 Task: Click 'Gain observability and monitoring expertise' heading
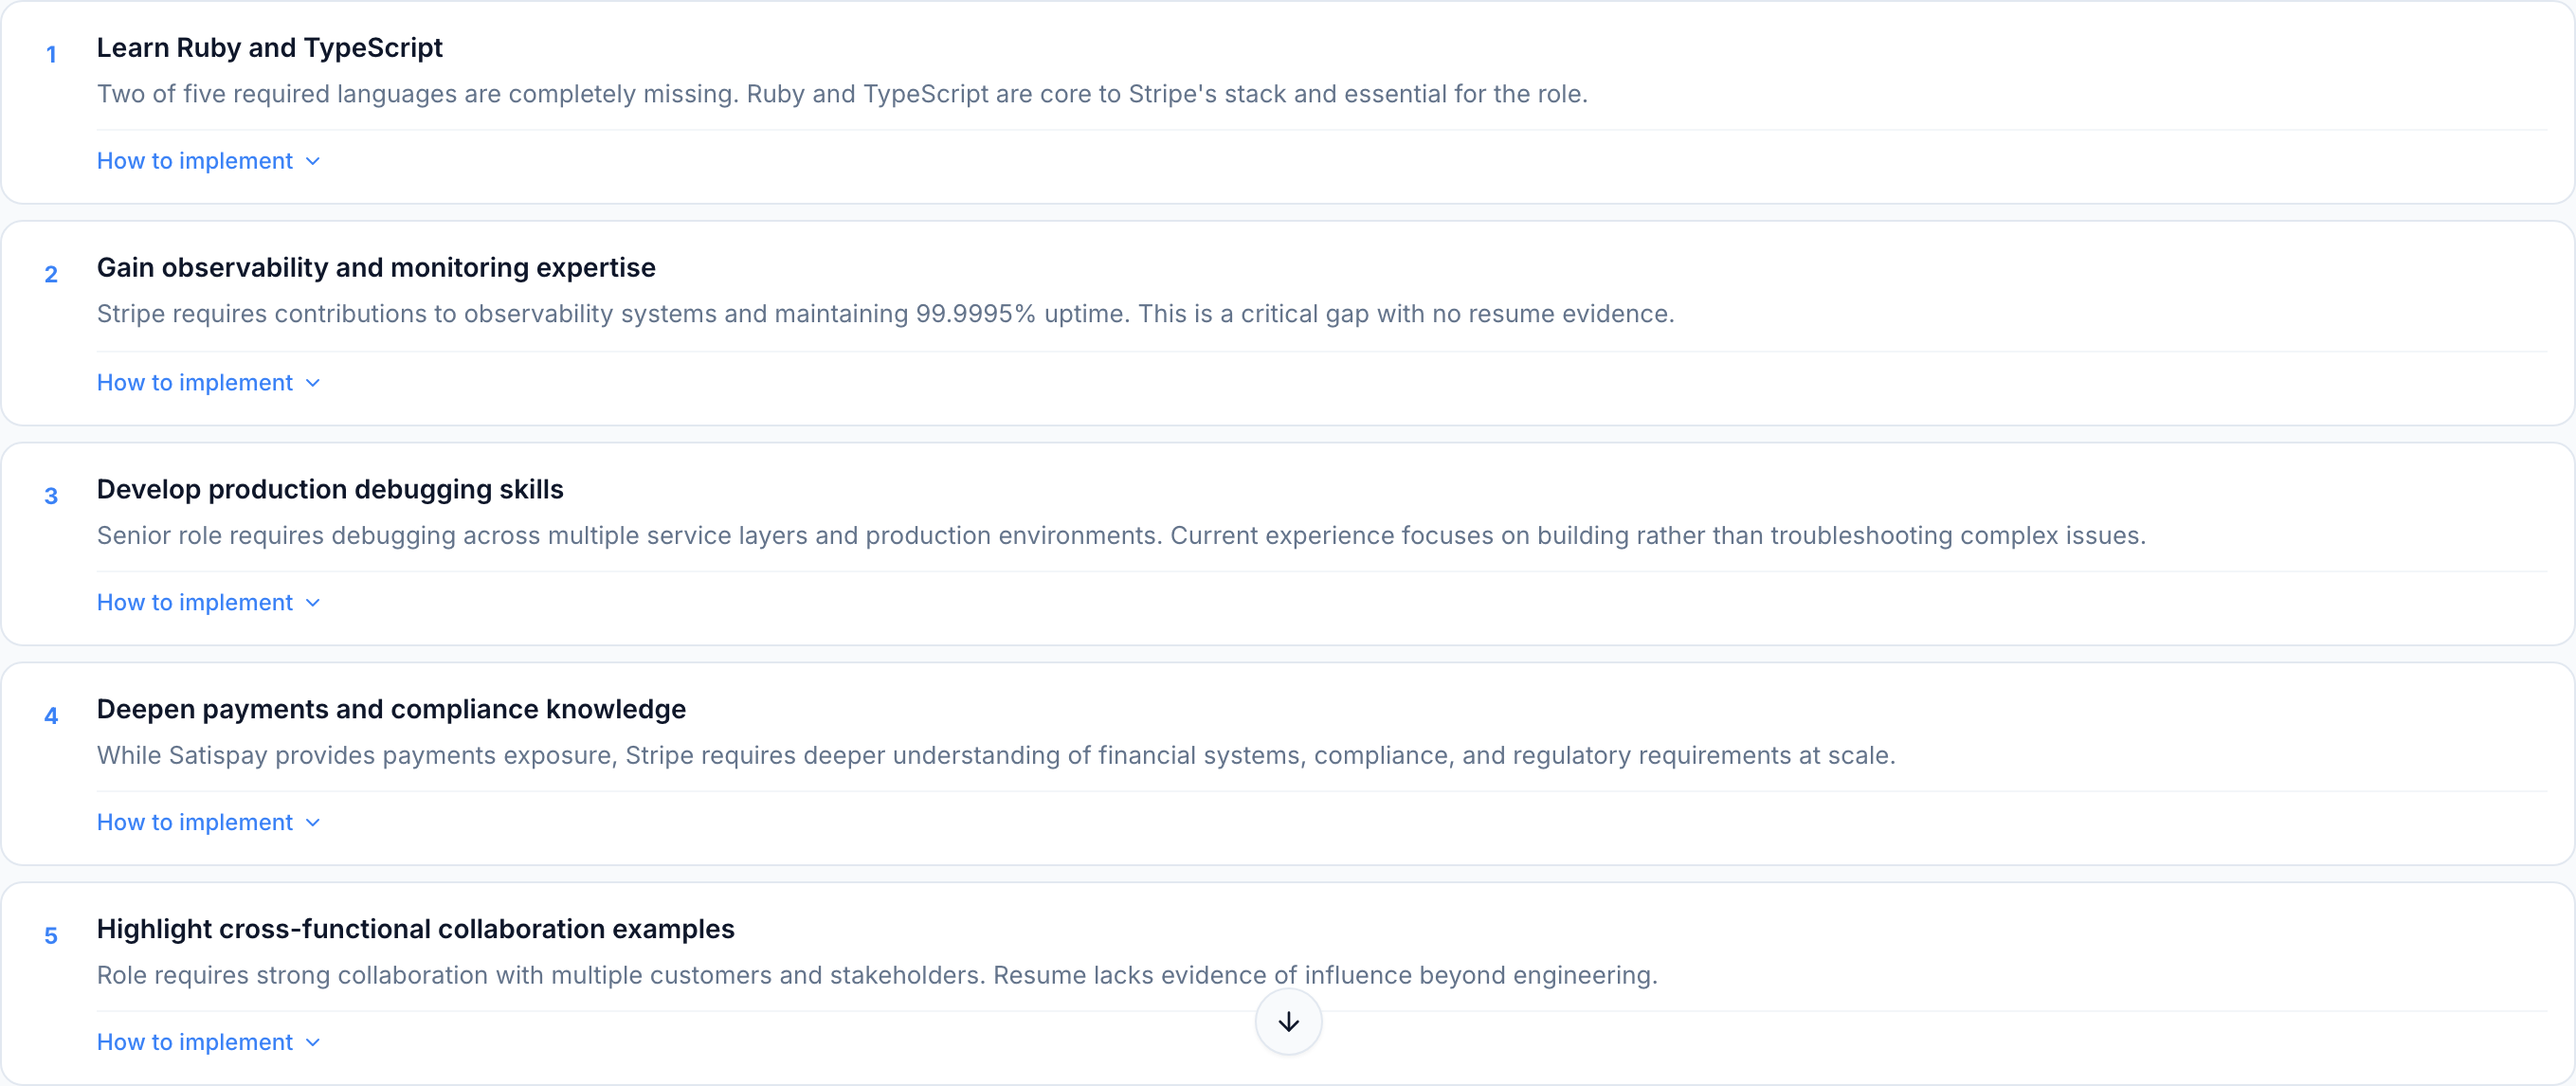coord(376,267)
